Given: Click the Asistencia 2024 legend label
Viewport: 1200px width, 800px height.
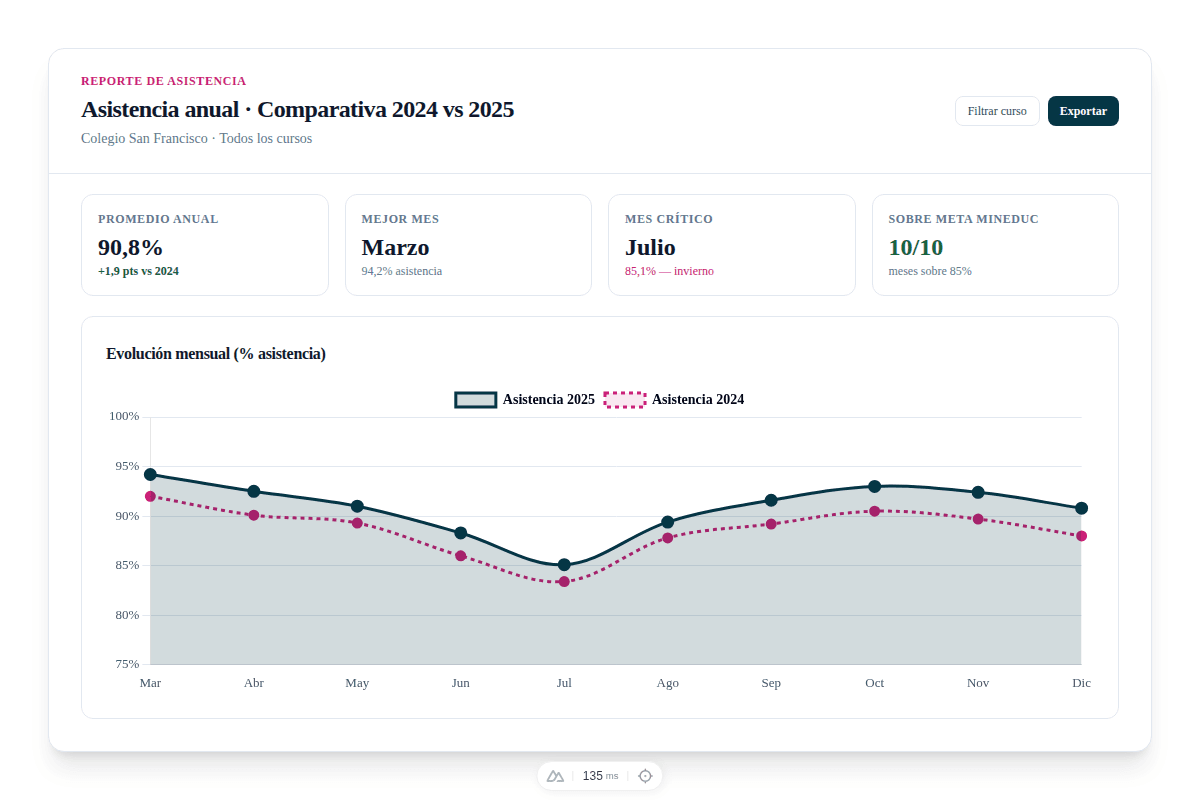Looking at the screenshot, I should [698, 399].
